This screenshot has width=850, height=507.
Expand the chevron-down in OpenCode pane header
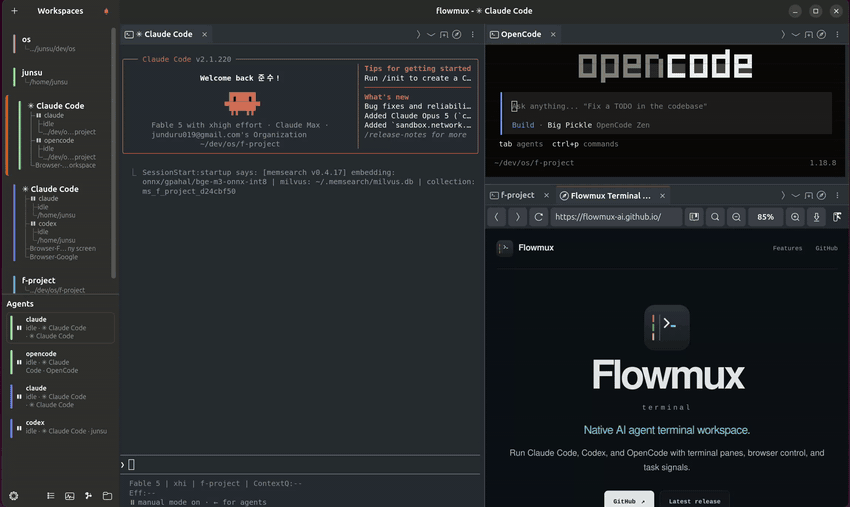pos(796,34)
